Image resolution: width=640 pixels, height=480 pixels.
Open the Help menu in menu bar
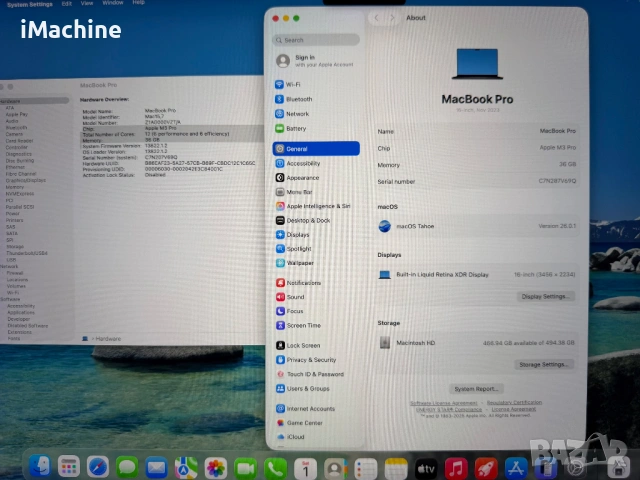pyautogui.click(x=138, y=2)
